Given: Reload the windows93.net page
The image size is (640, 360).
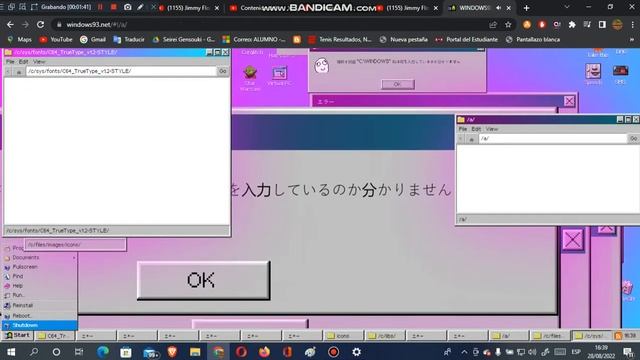Looking at the screenshot, I should (x=40, y=24).
